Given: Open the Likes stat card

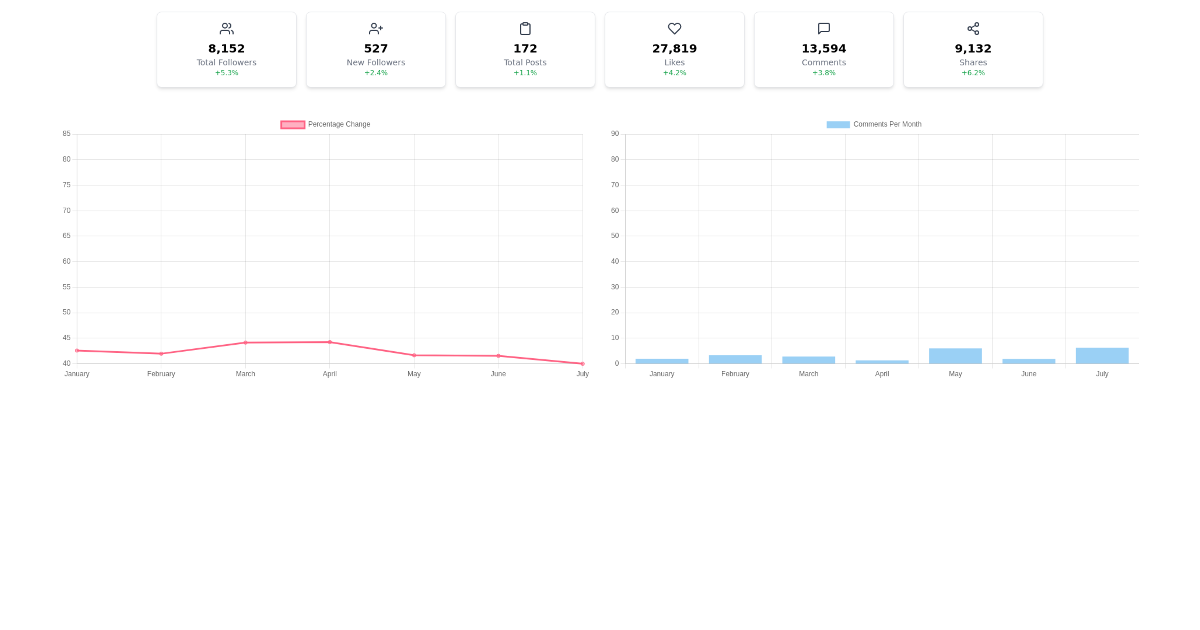Looking at the screenshot, I should 674,49.
